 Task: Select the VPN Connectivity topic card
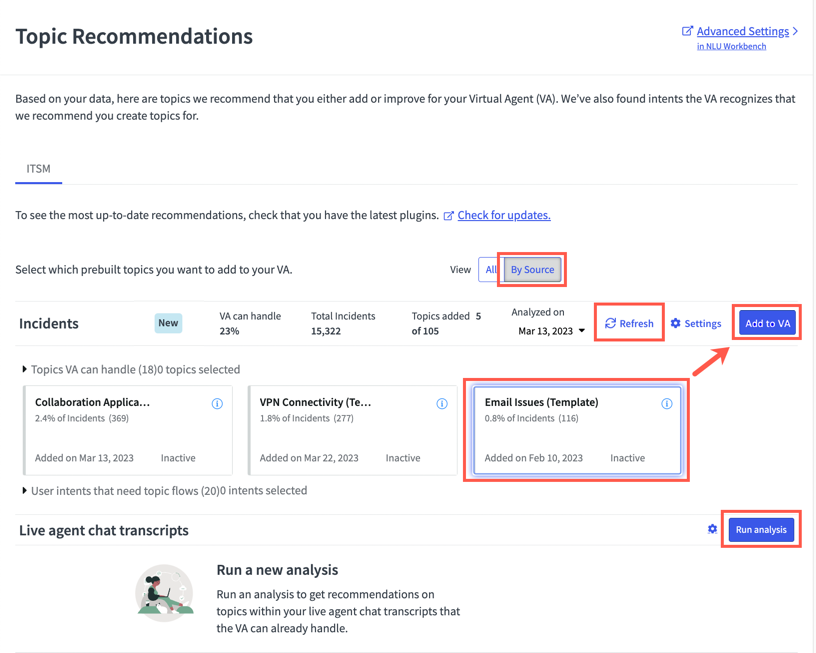[x=353, y=430]
